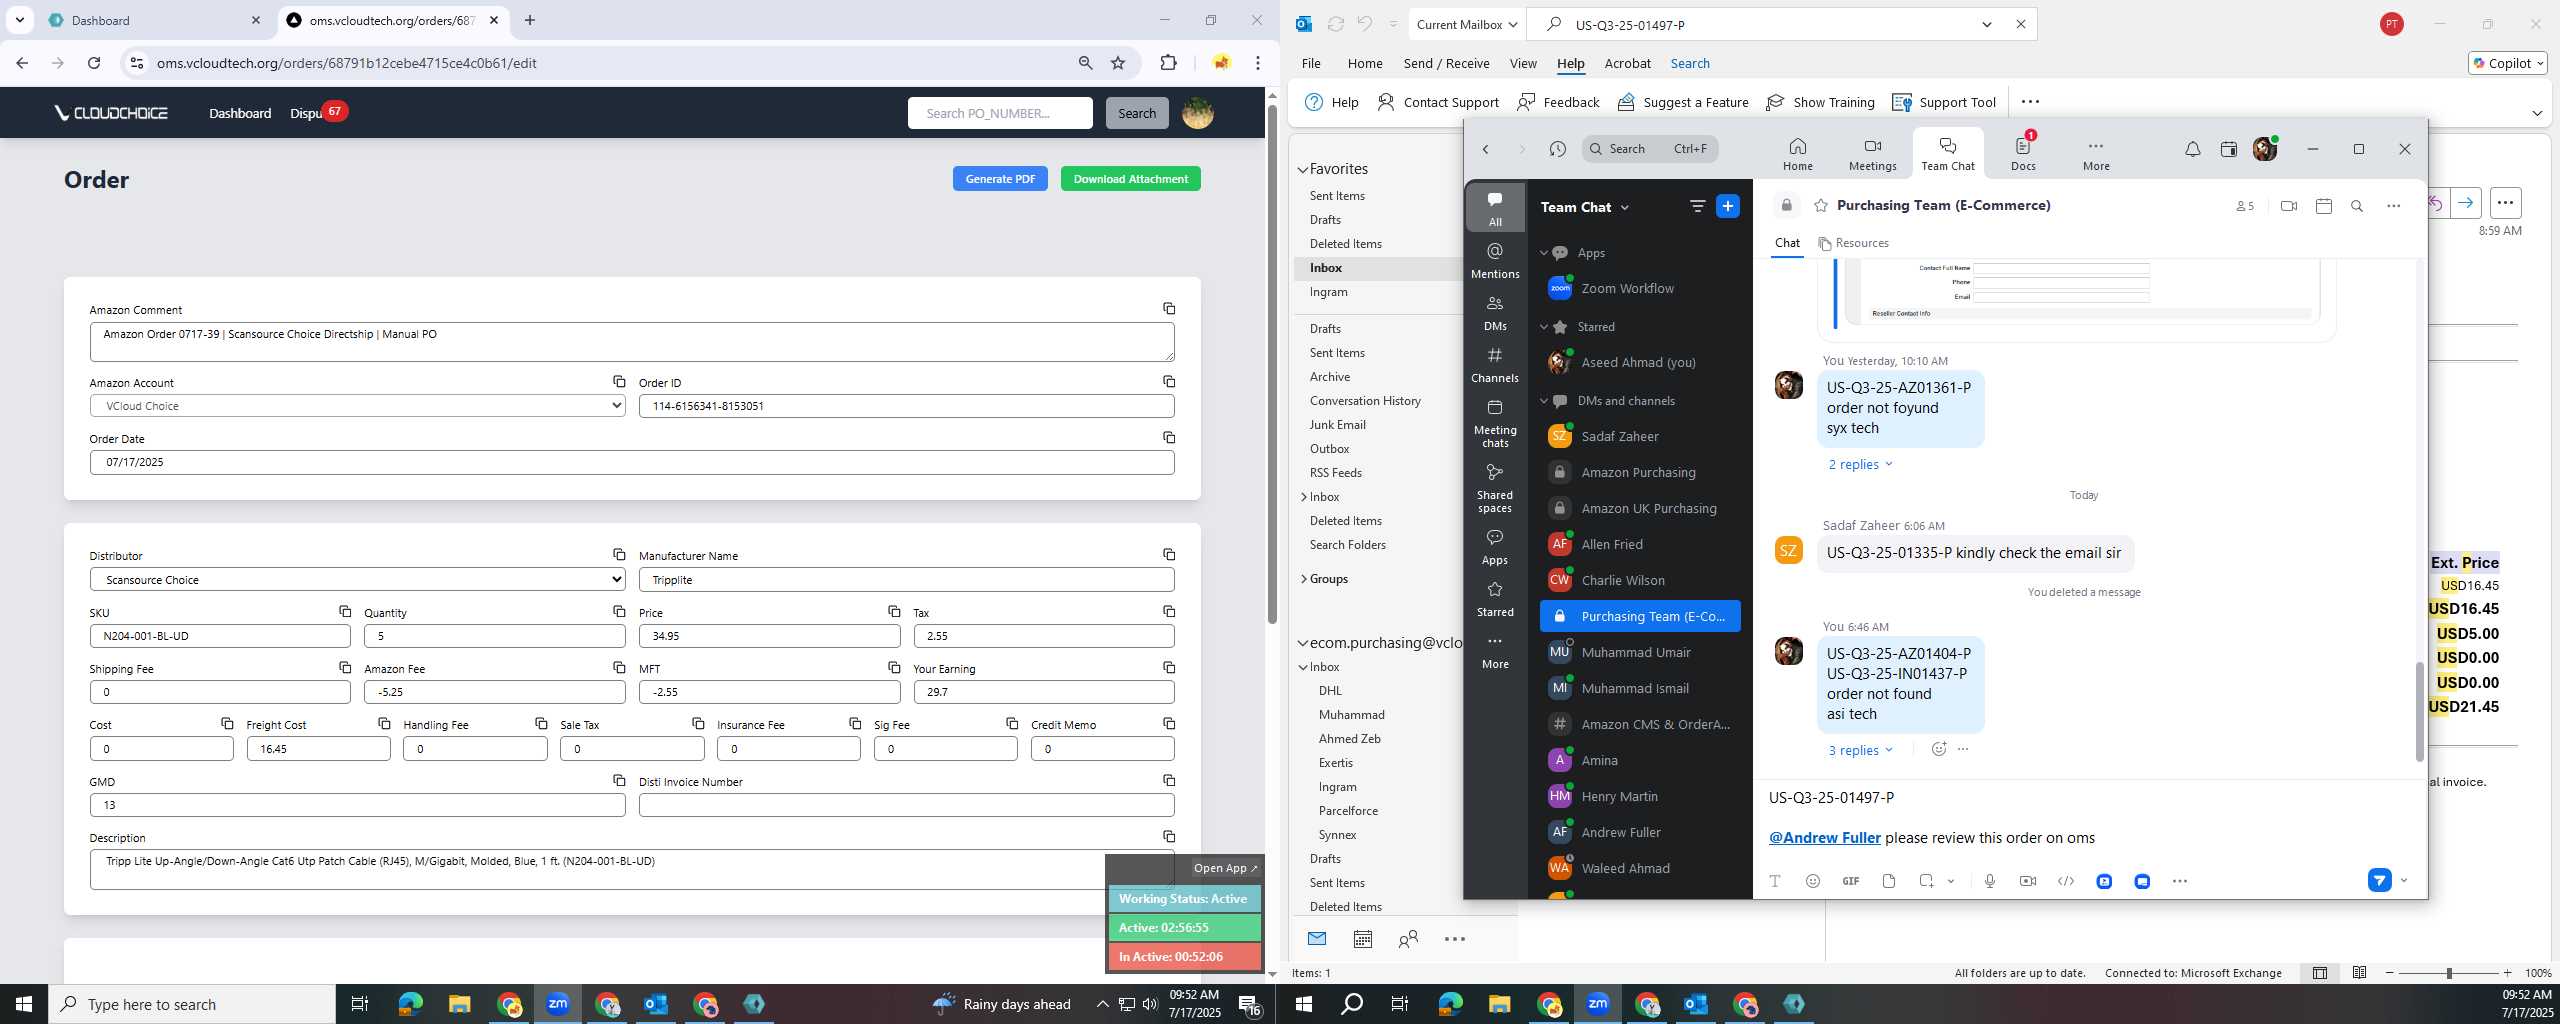Viewport: 2560px width, 1024px height.
Task: Click Open App on status widget
Action: pos(1225,868)
